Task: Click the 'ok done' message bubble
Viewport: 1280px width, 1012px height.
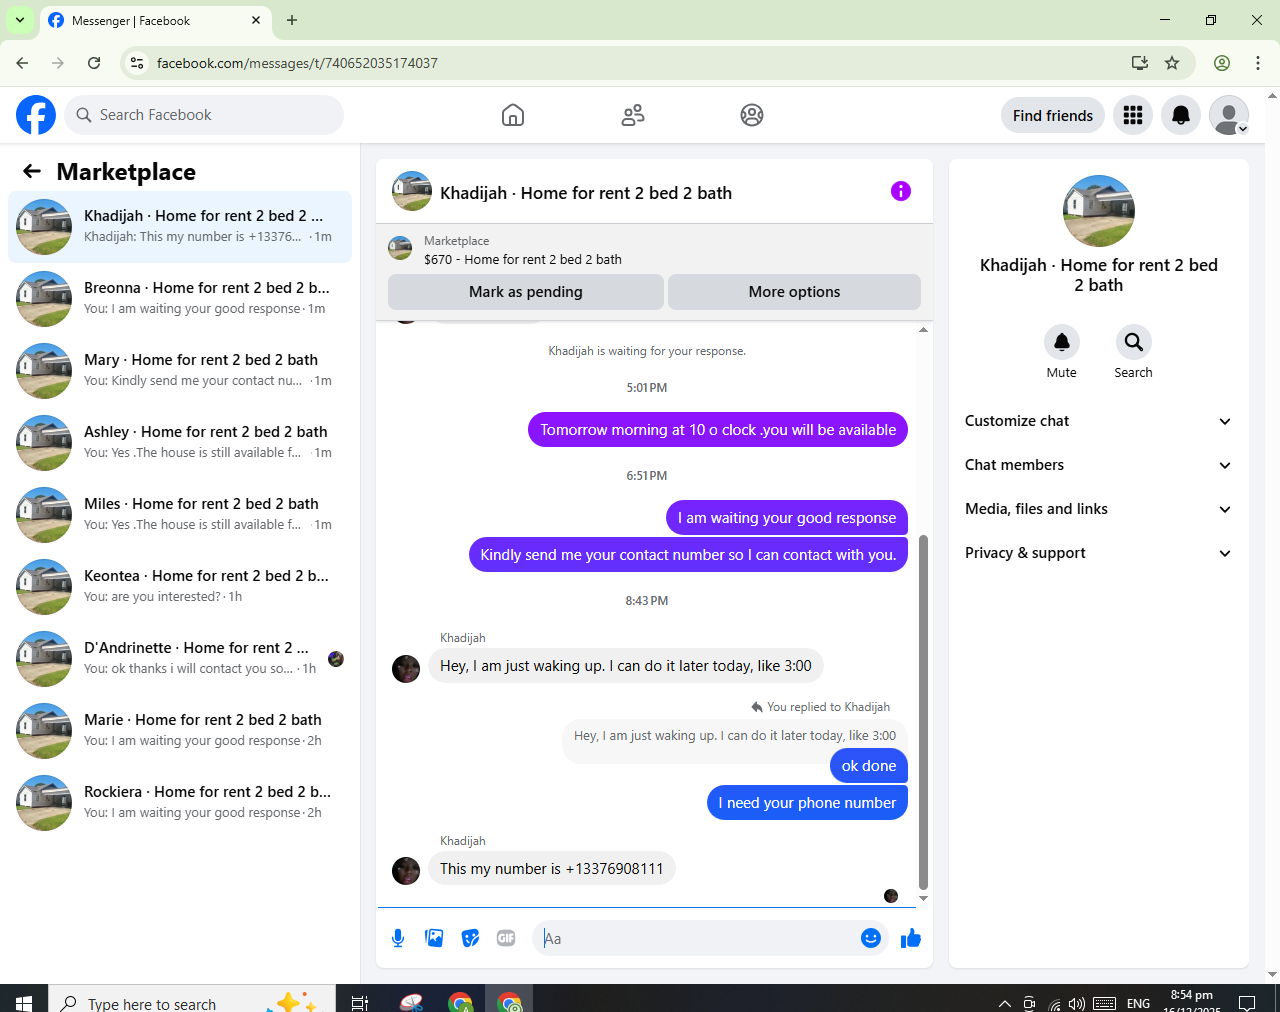Action: (x=869, y=766)
